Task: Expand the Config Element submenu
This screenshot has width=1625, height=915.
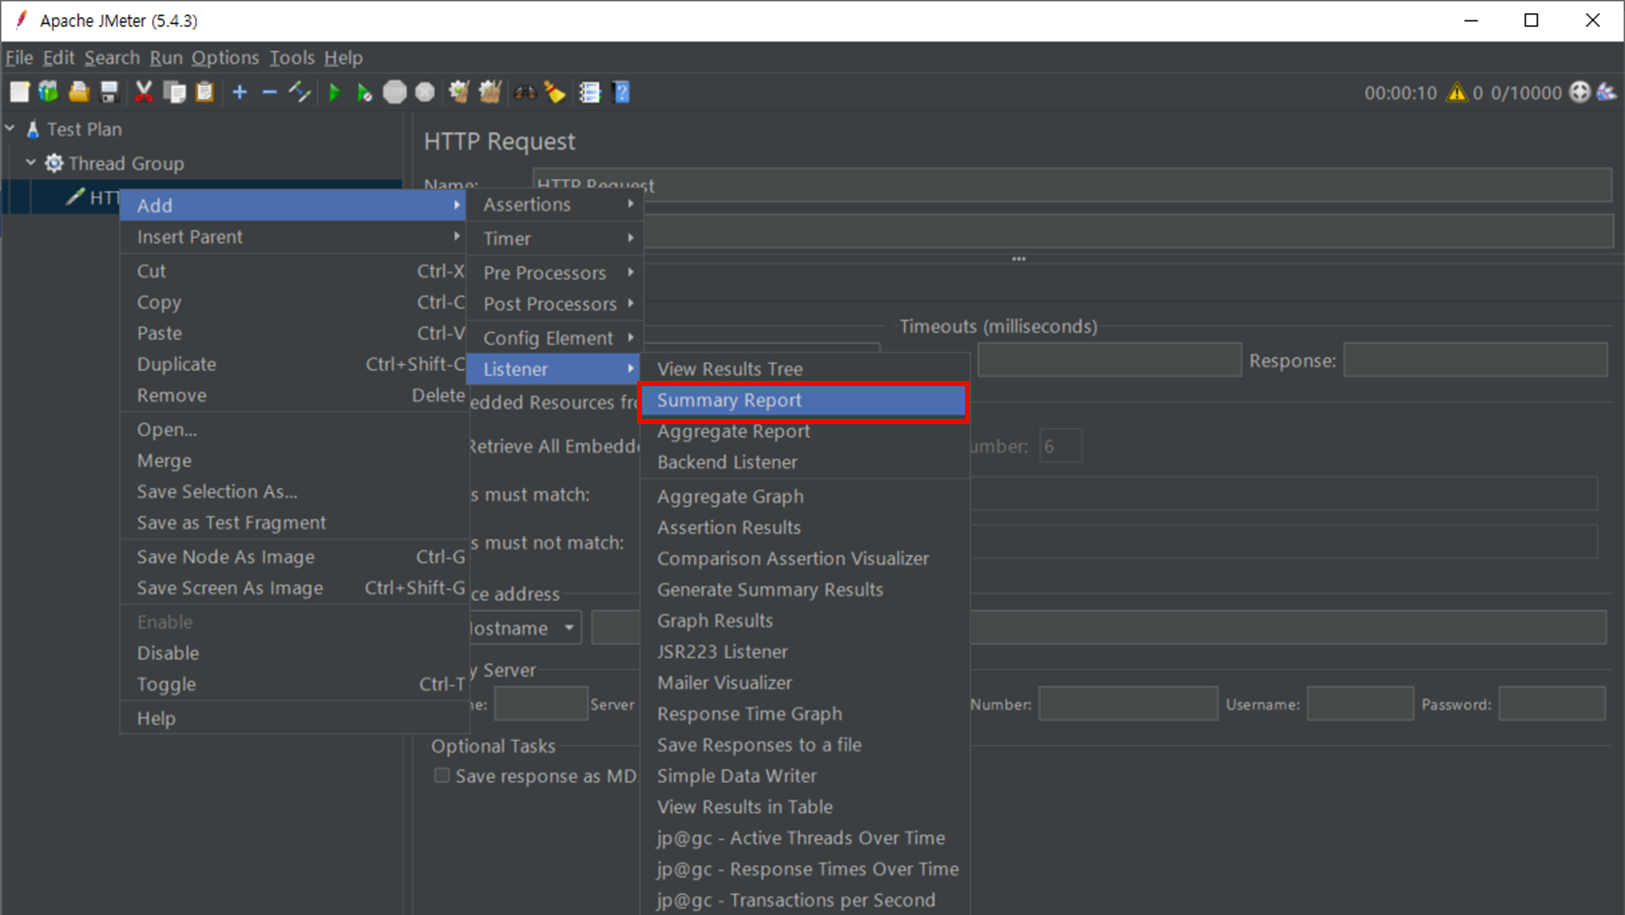Action: 556,337
